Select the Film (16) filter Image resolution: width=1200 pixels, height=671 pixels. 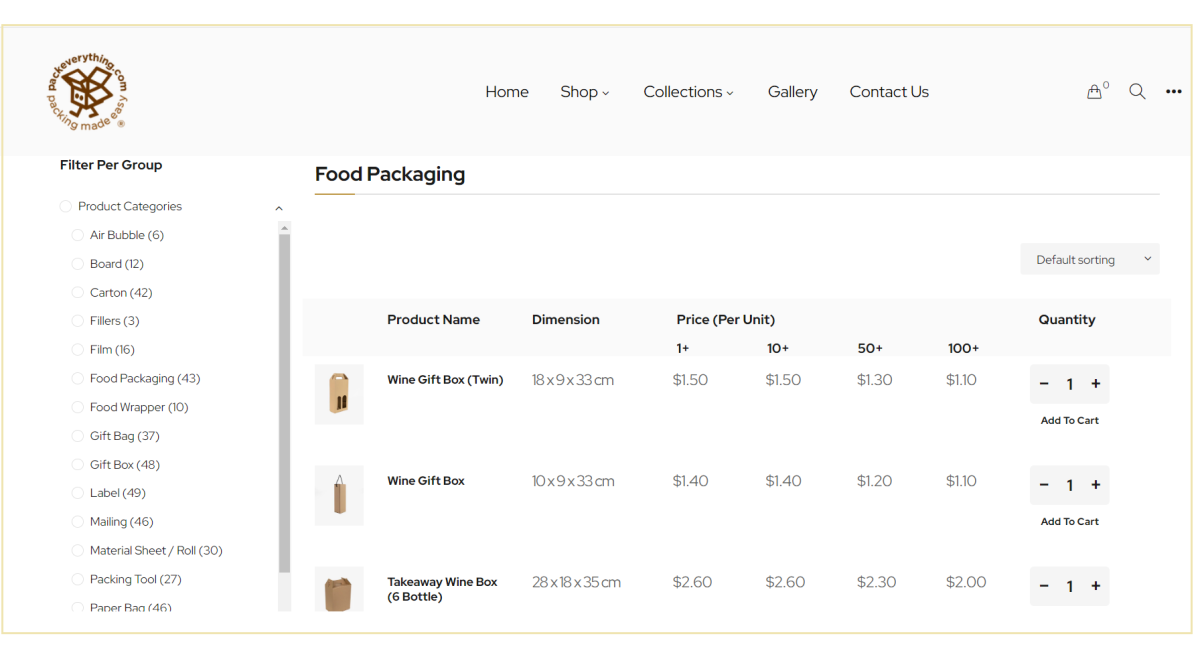(78, 350)
